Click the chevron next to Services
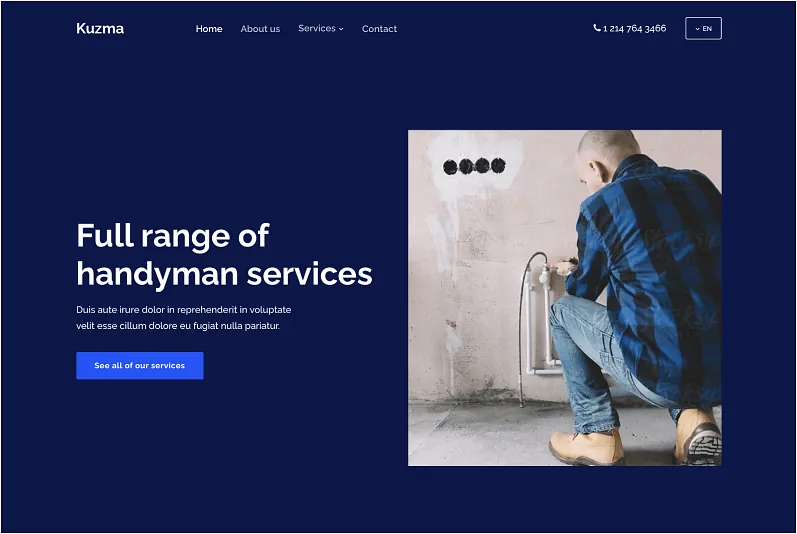 tap(341, 29)
